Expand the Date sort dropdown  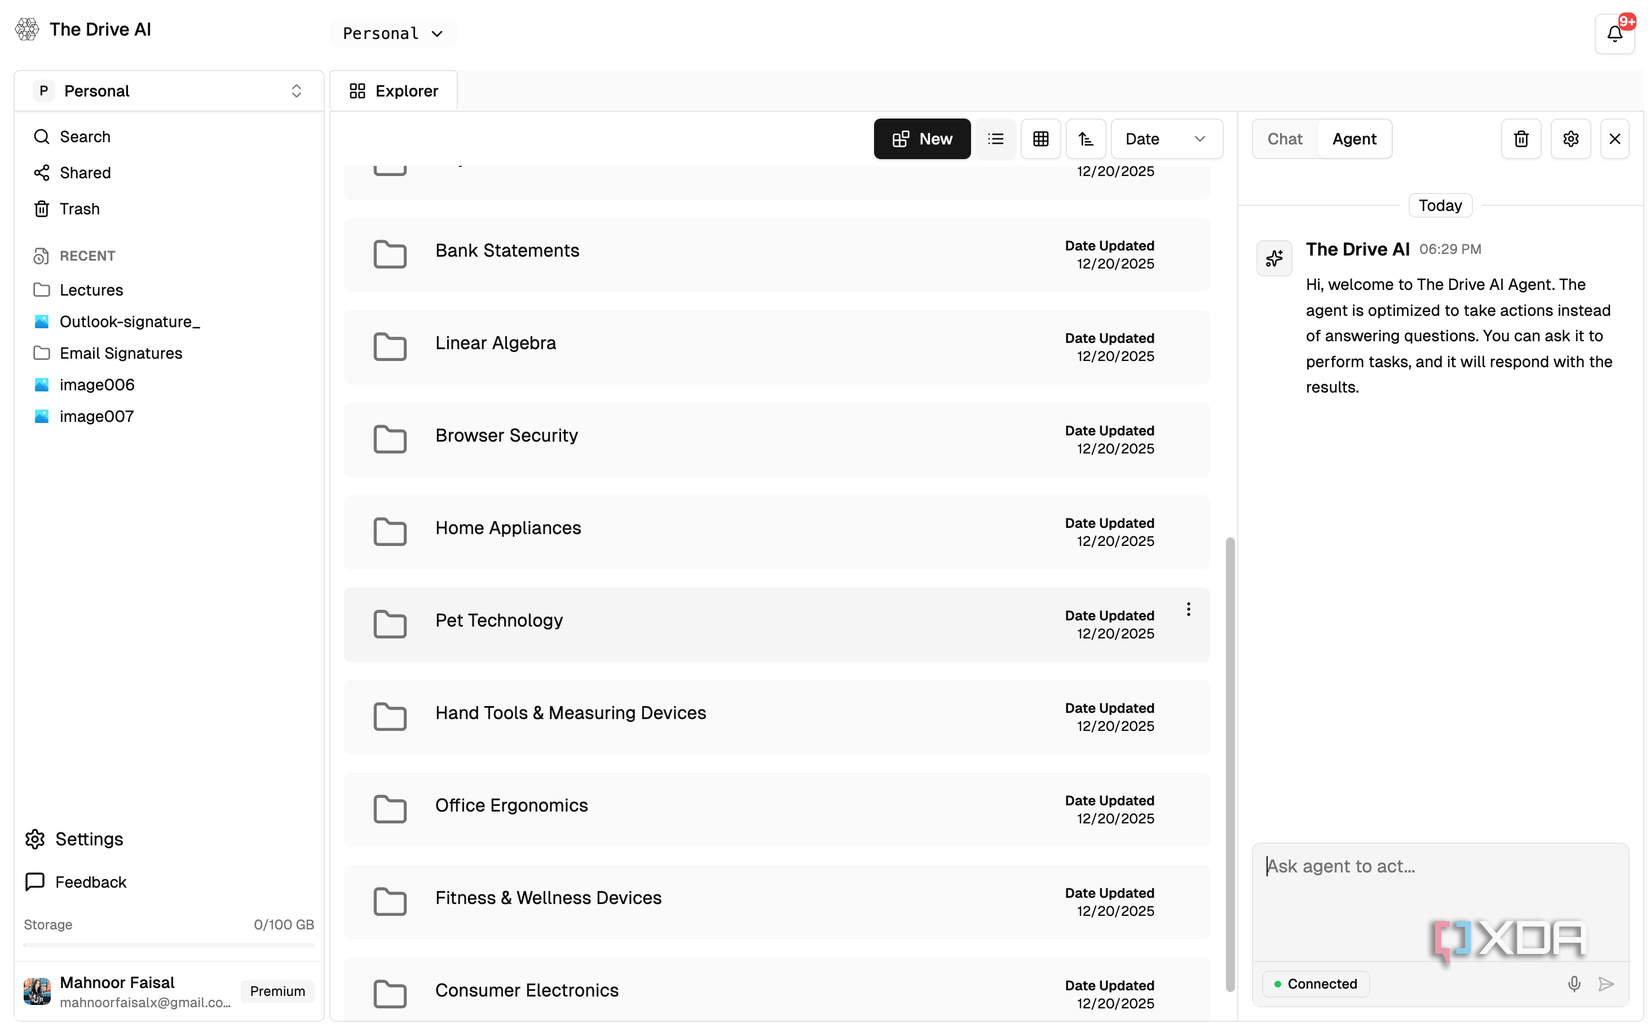[1165, 139]
